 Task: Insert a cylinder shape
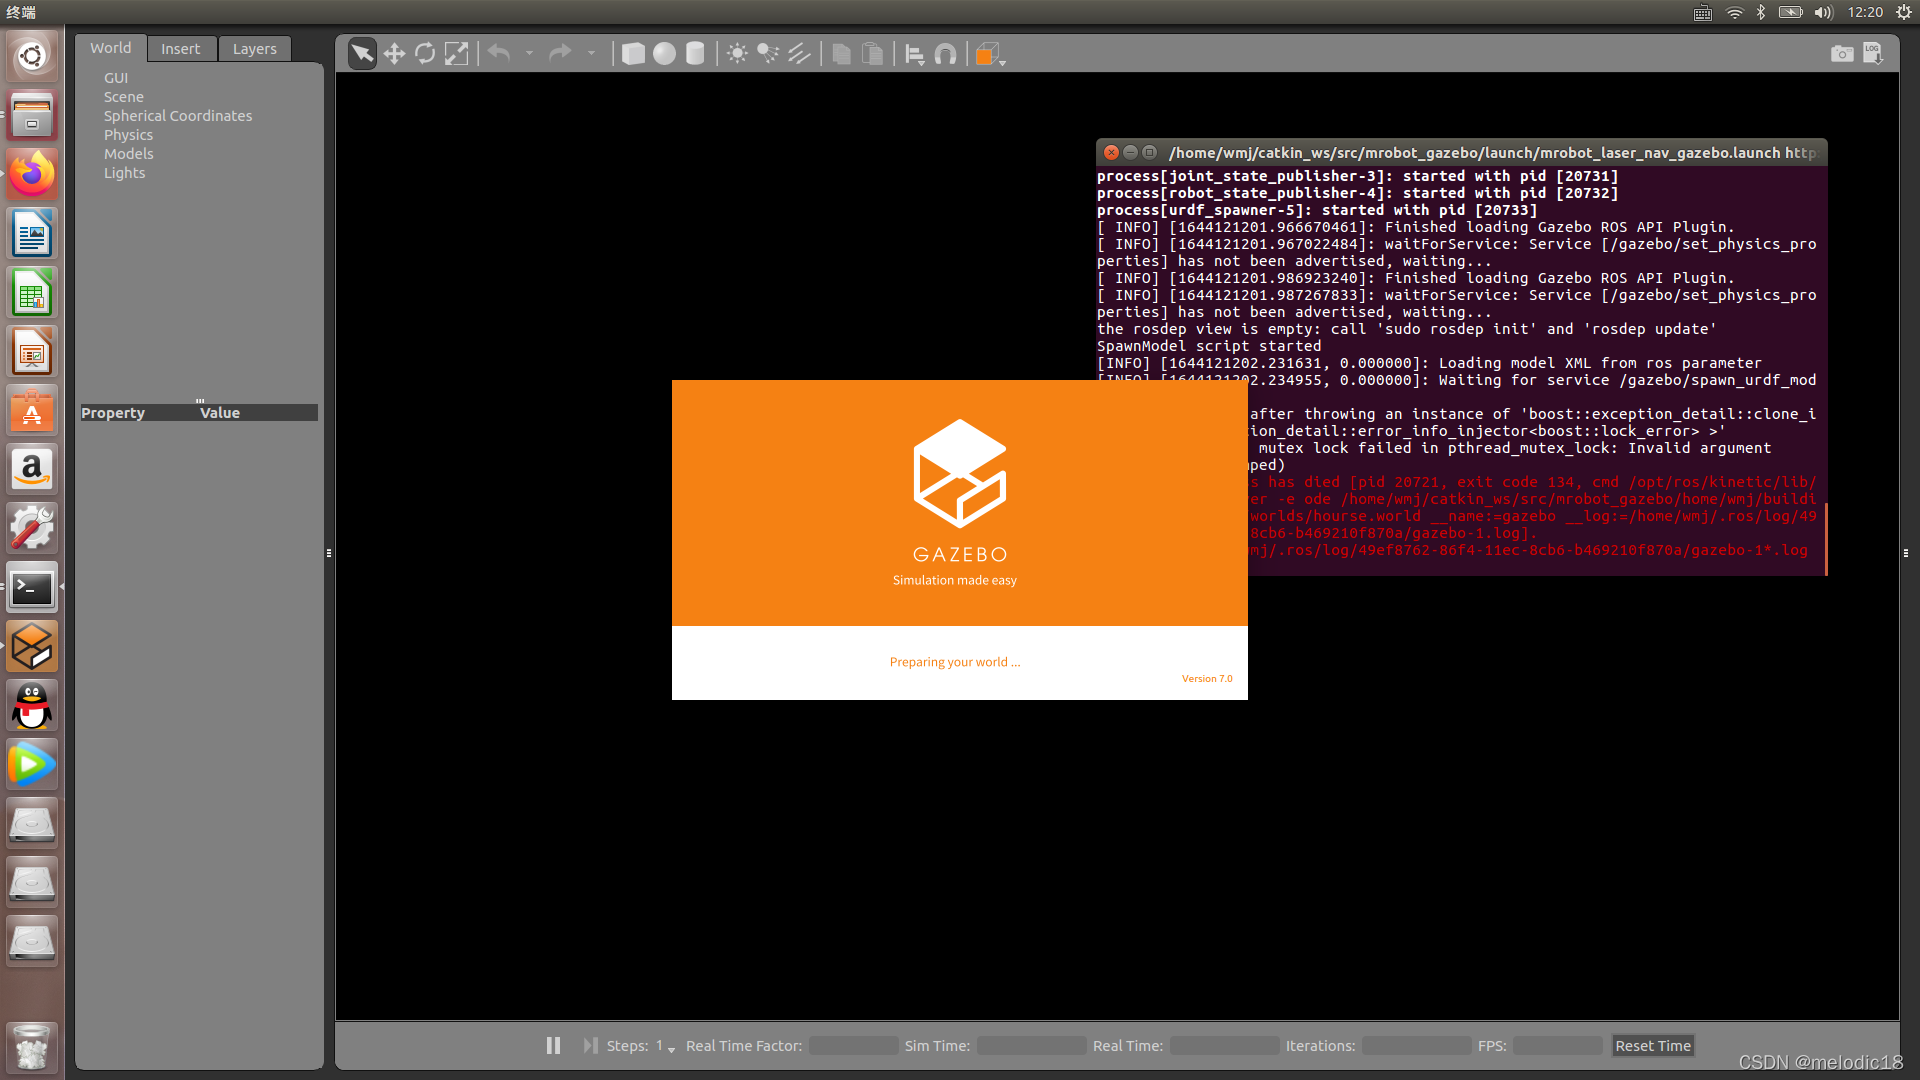[x=695, y=54]
